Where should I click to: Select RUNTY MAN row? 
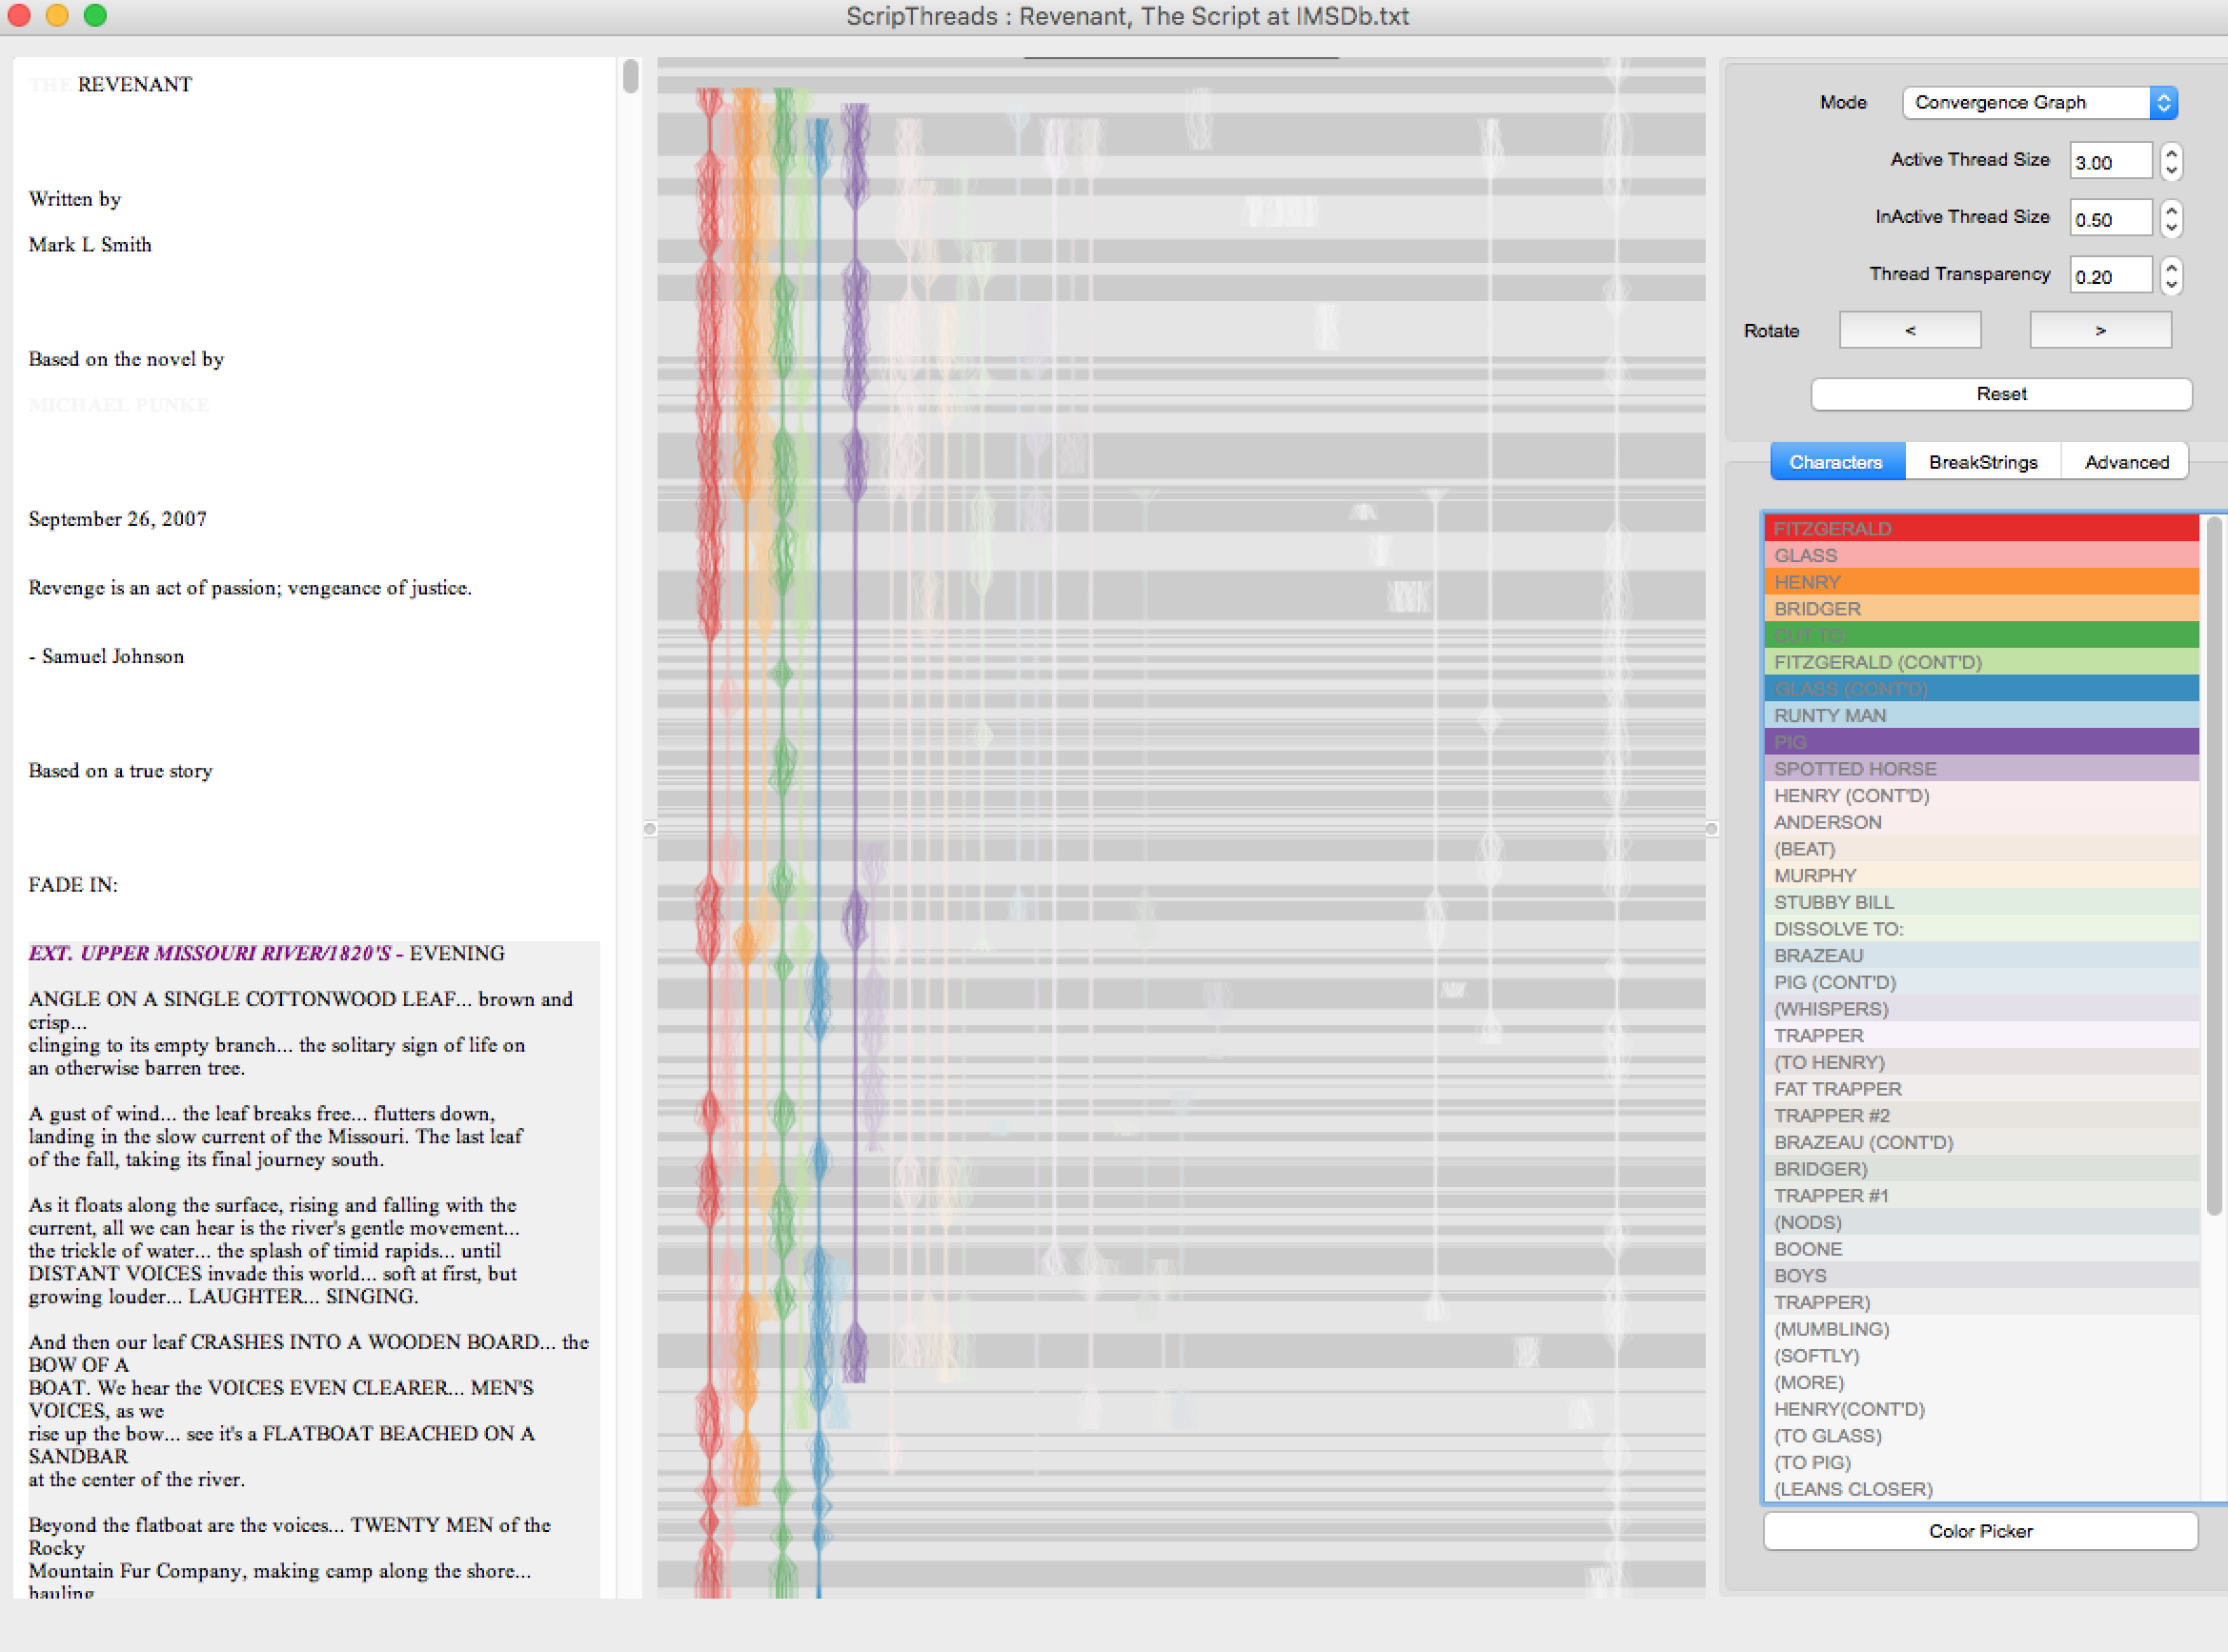point(1981,715)
